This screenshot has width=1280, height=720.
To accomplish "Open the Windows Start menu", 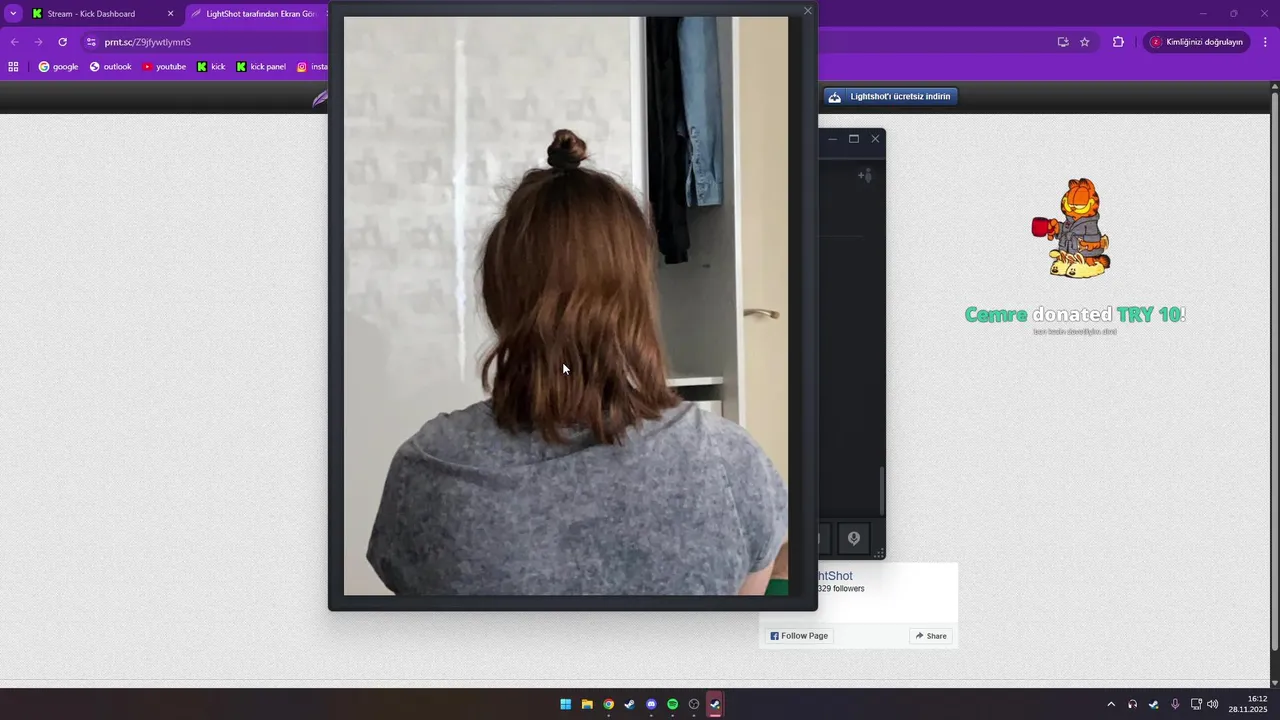I will pyautogui.click(x=566, y=704).
